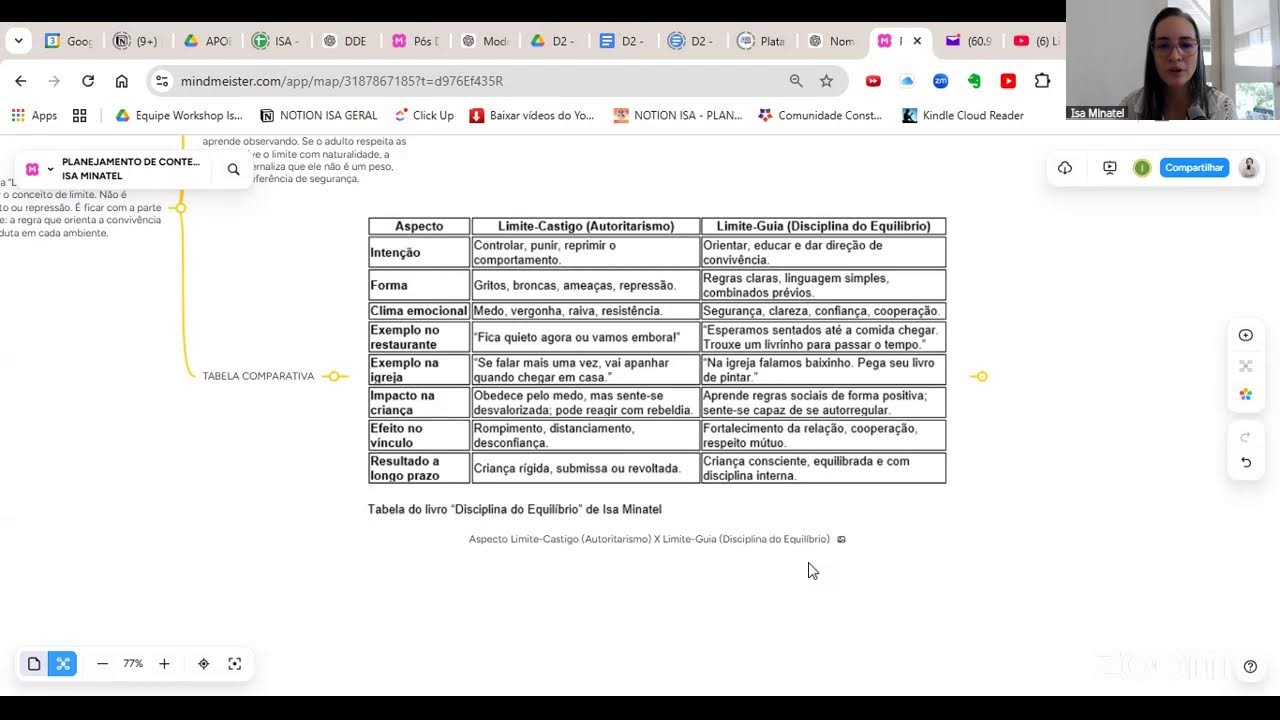The image size is (1280, 720).
Task: Open the Apps bookmarks shortcut
Action: pos(34,115)
